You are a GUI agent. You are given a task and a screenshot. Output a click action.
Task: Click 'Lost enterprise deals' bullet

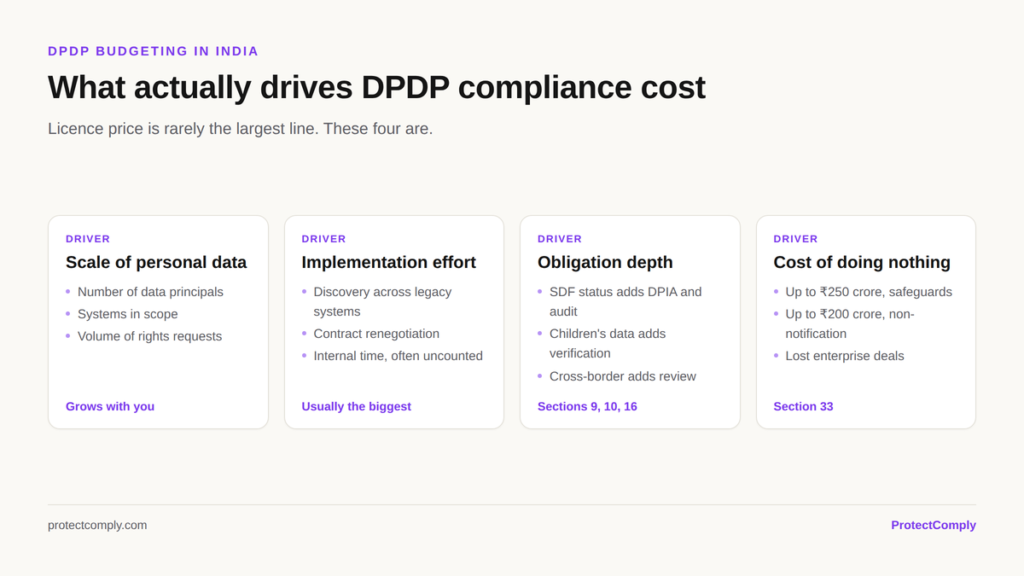[844, 356]
